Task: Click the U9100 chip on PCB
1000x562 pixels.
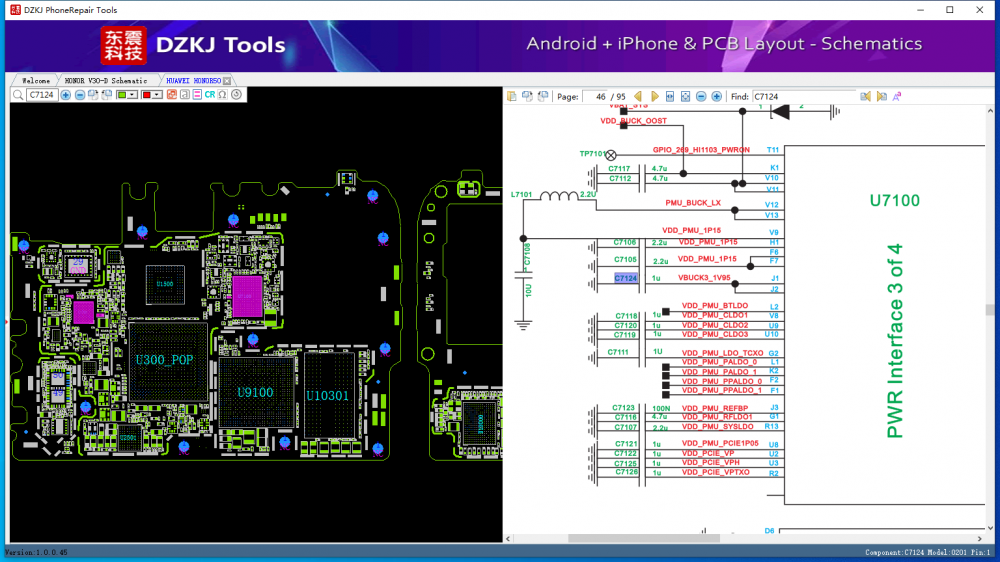Action: (255, 393)
